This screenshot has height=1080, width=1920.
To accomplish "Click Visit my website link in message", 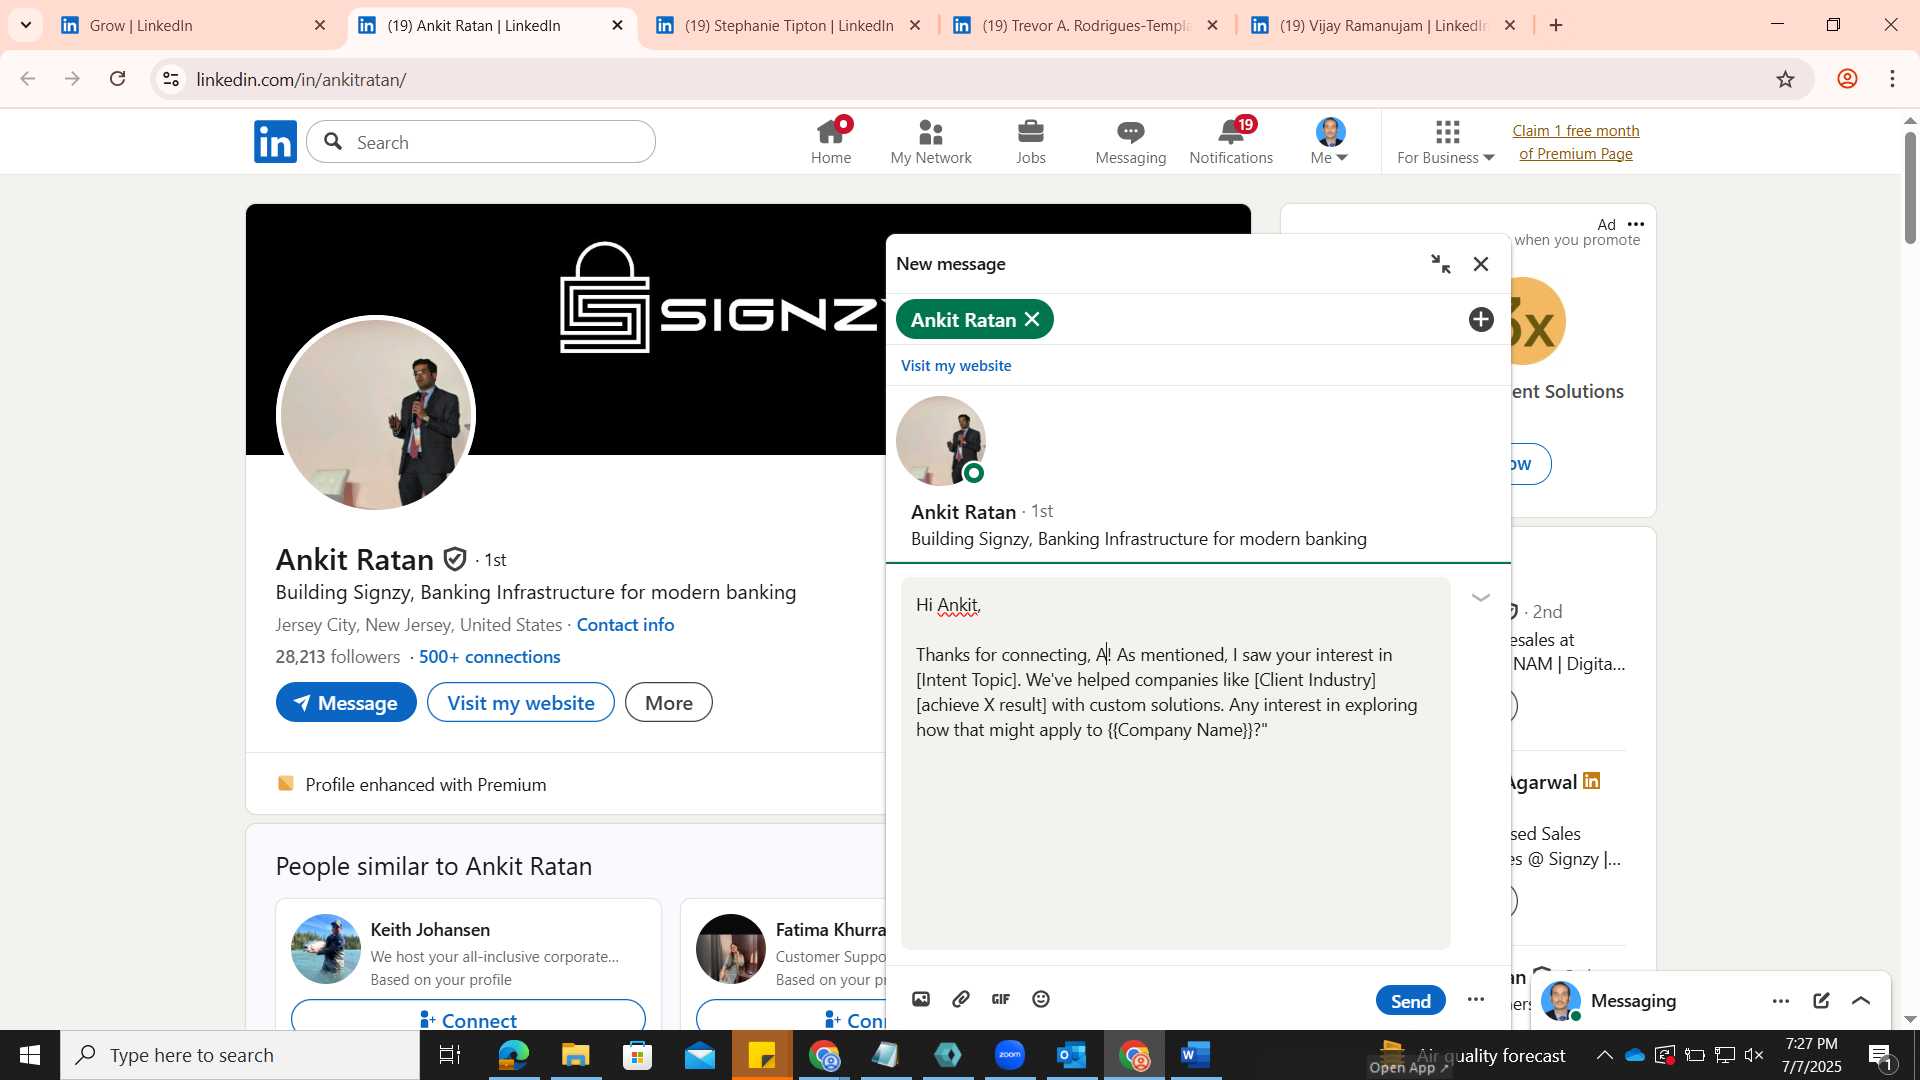I will (x=956, y=366).
